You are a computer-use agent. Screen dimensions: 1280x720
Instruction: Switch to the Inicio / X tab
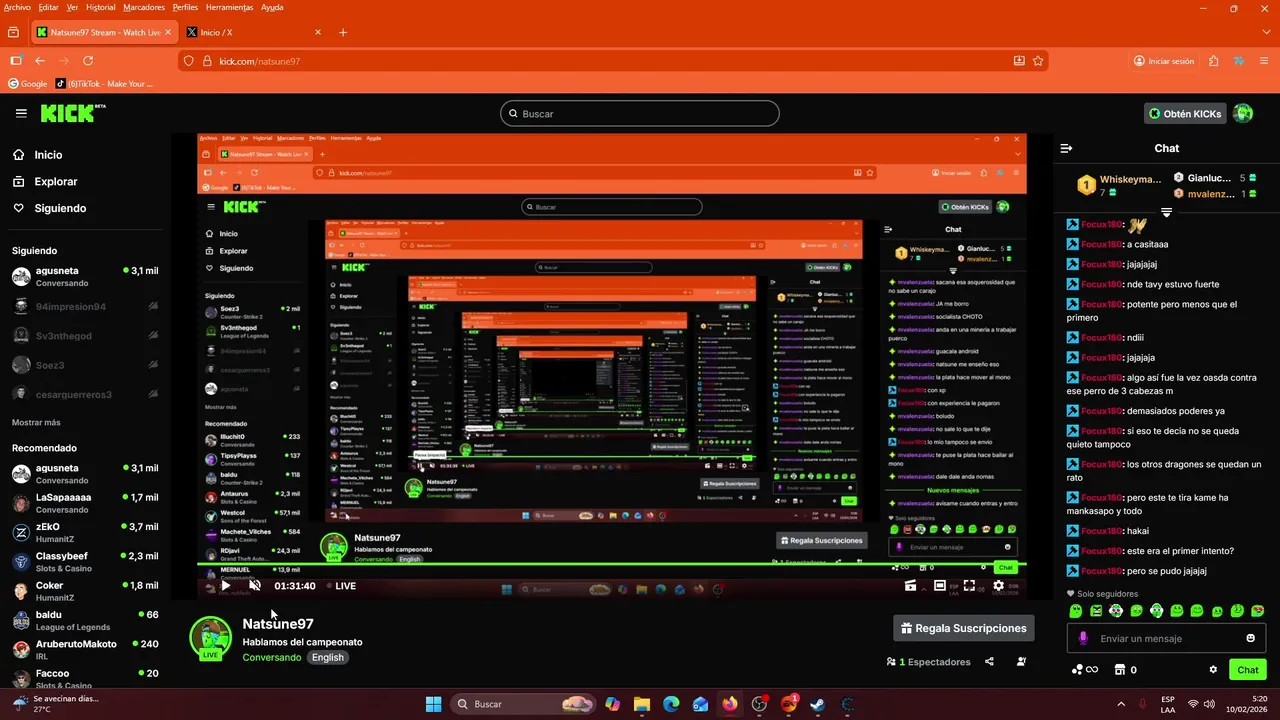[x=254, y=32]
